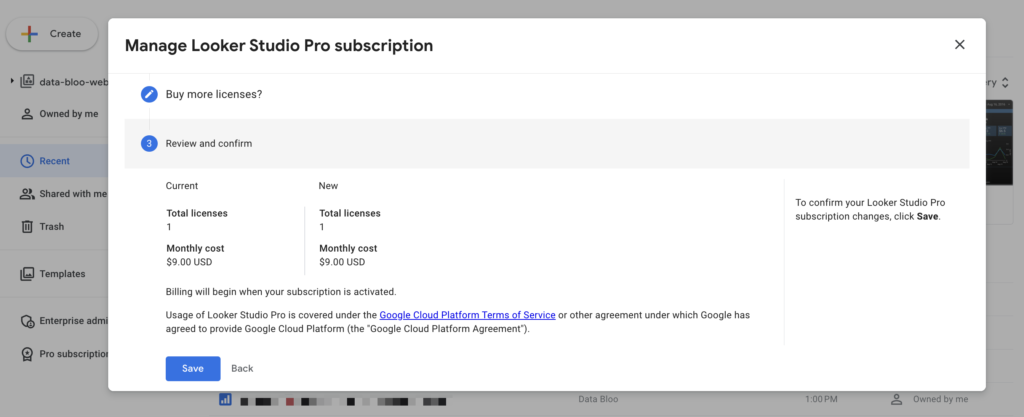The image size is (1024, 417).
Task: Click the data-bloo-web workspace icon
Action: click(x=27, y=82)
